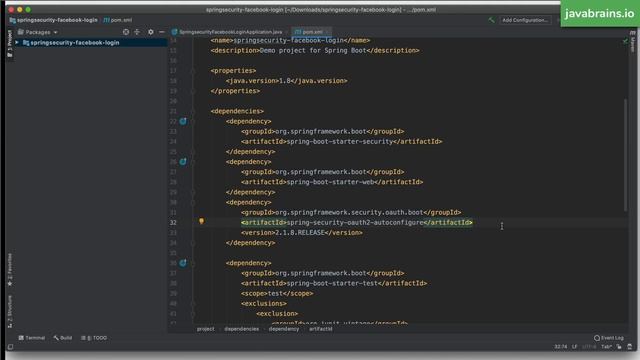Open the Build tool window tab
The image size is (640, 360).
tap(63, 338)
